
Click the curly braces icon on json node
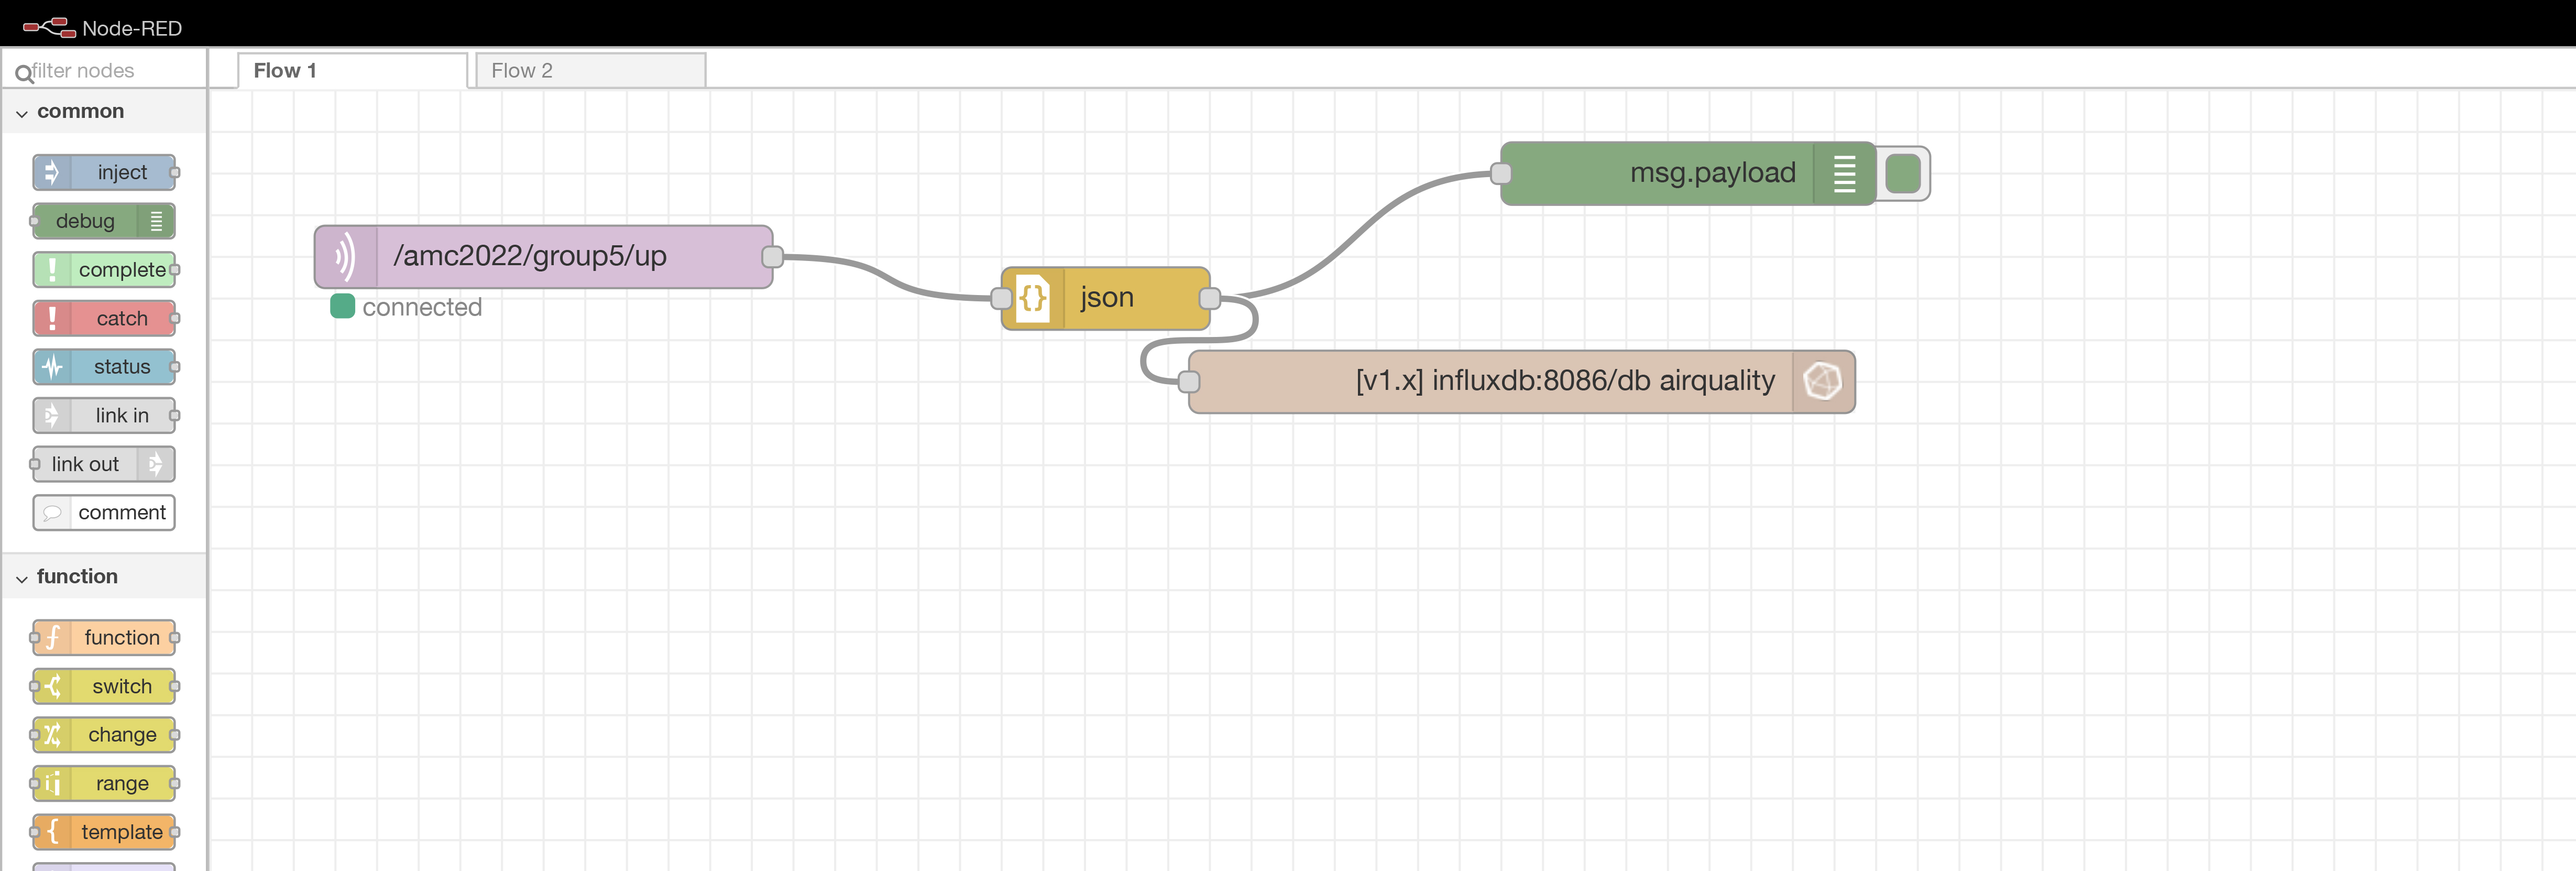pyautogui.click(x=1033, y=298)
